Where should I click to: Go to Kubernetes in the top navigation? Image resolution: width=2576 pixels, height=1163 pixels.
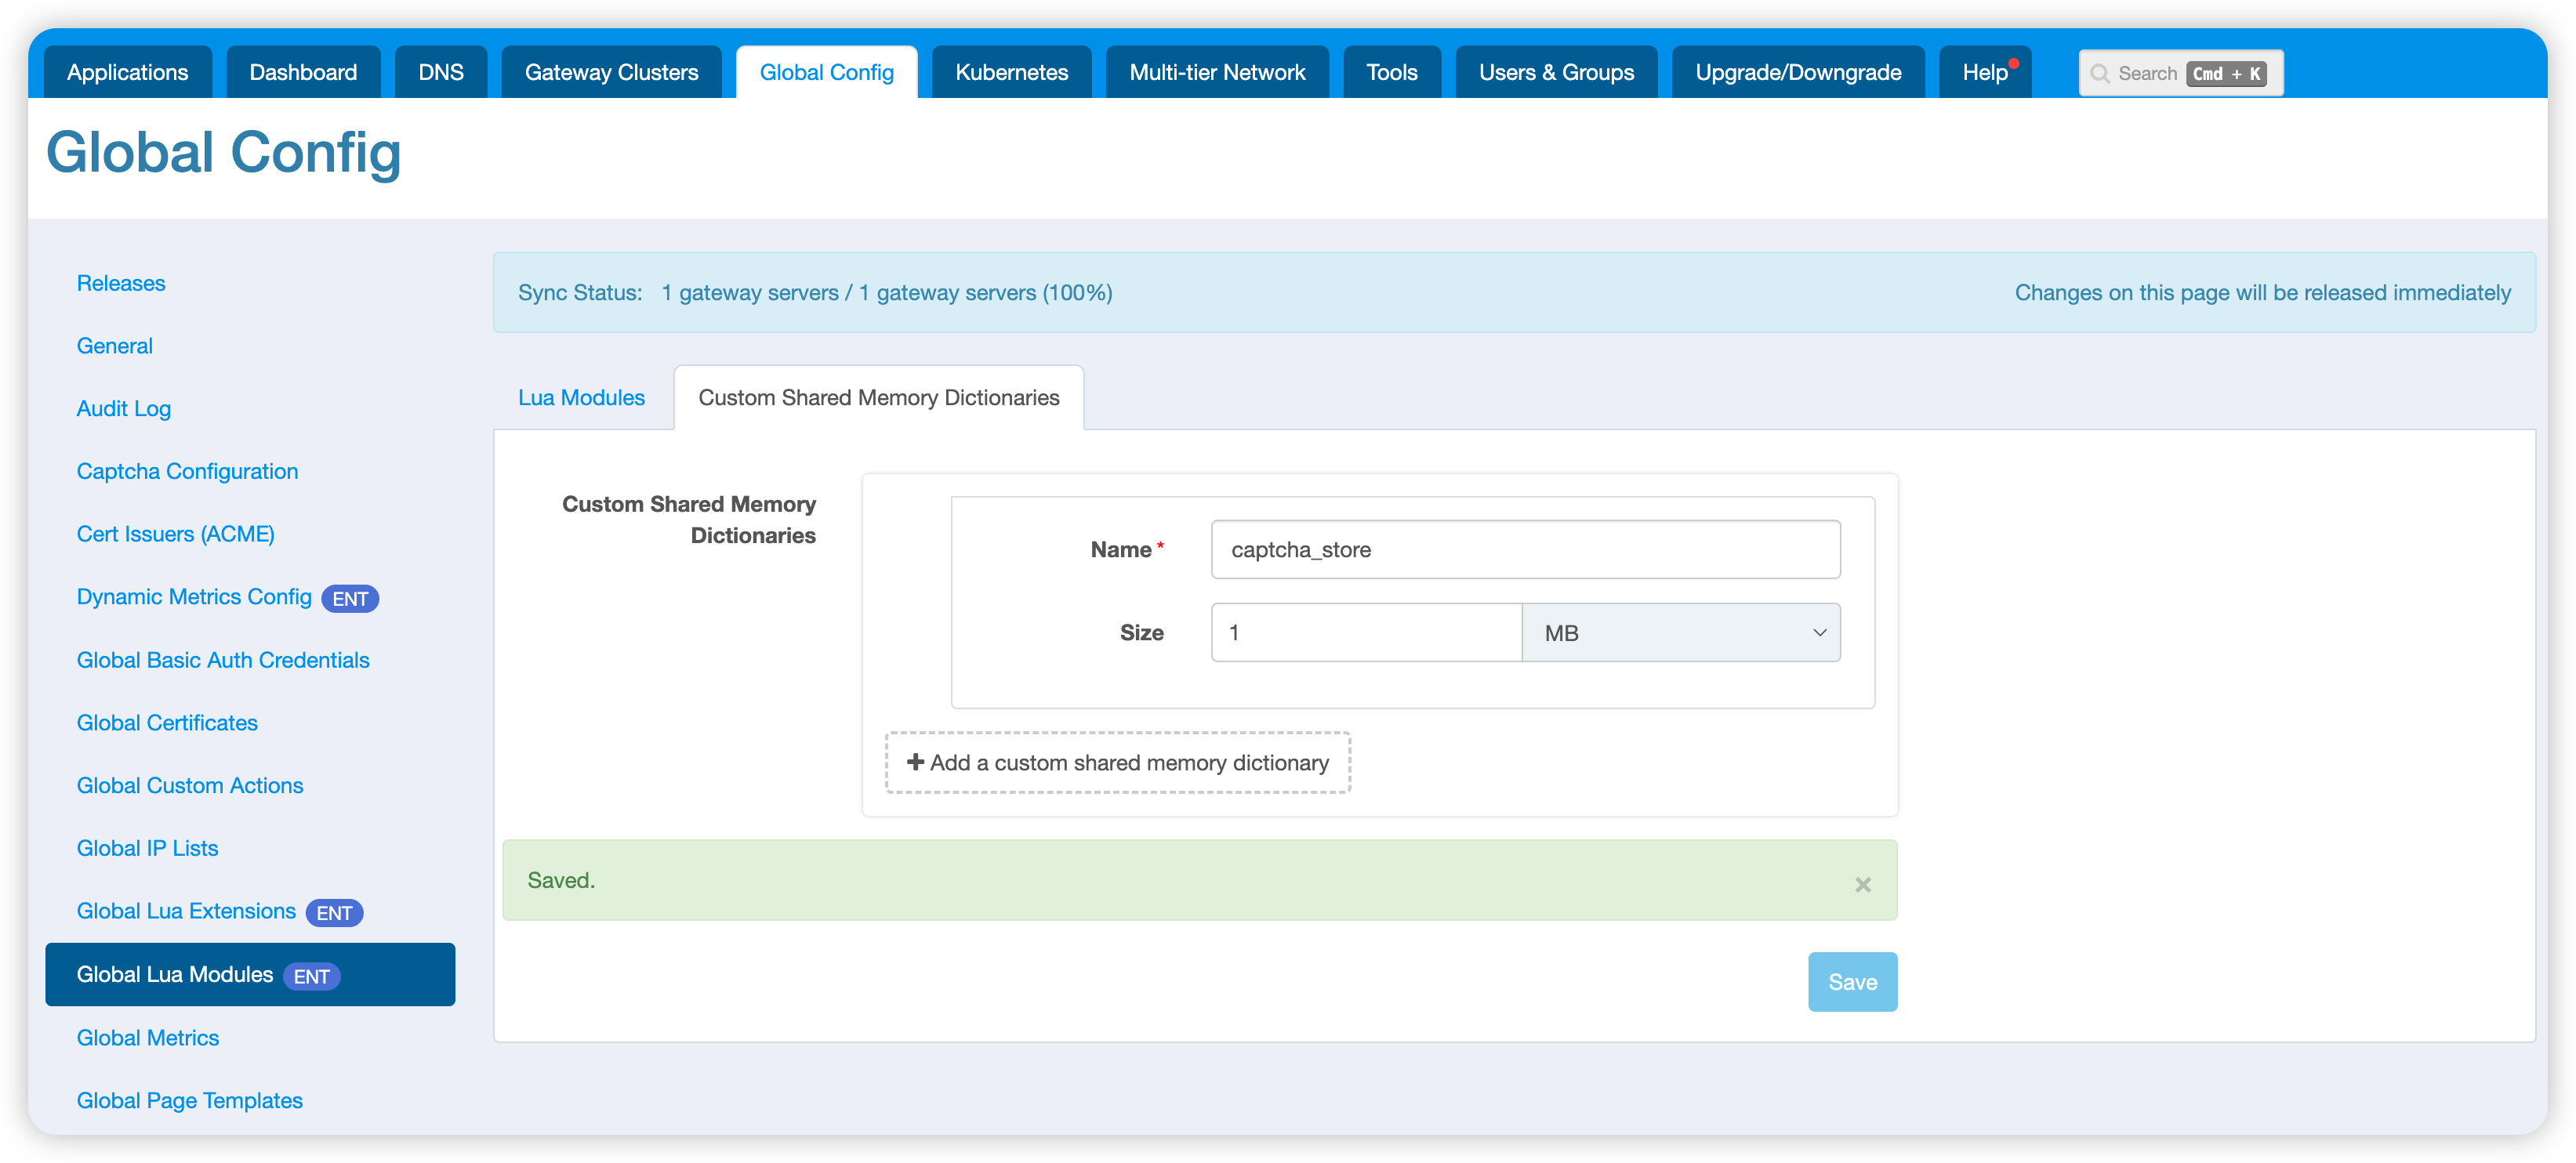click(1011, 72)
